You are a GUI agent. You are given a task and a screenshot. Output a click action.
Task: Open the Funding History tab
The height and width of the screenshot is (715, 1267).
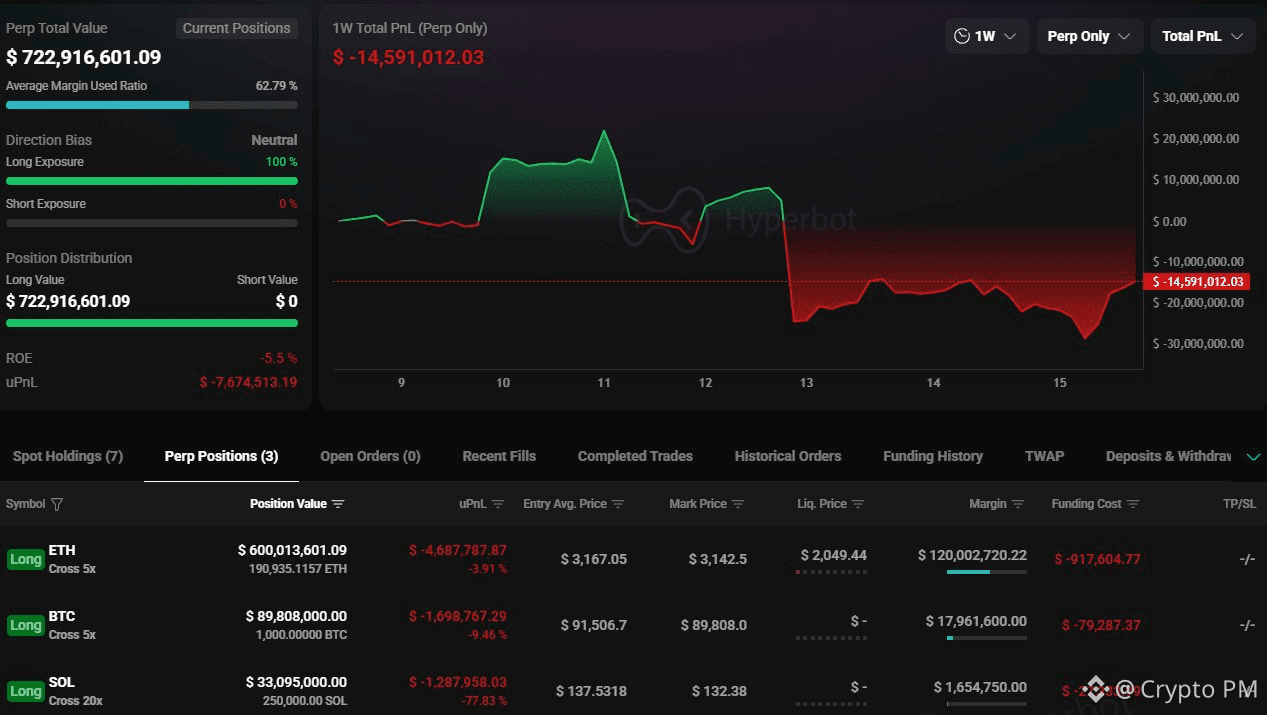(x=932, y=456)
